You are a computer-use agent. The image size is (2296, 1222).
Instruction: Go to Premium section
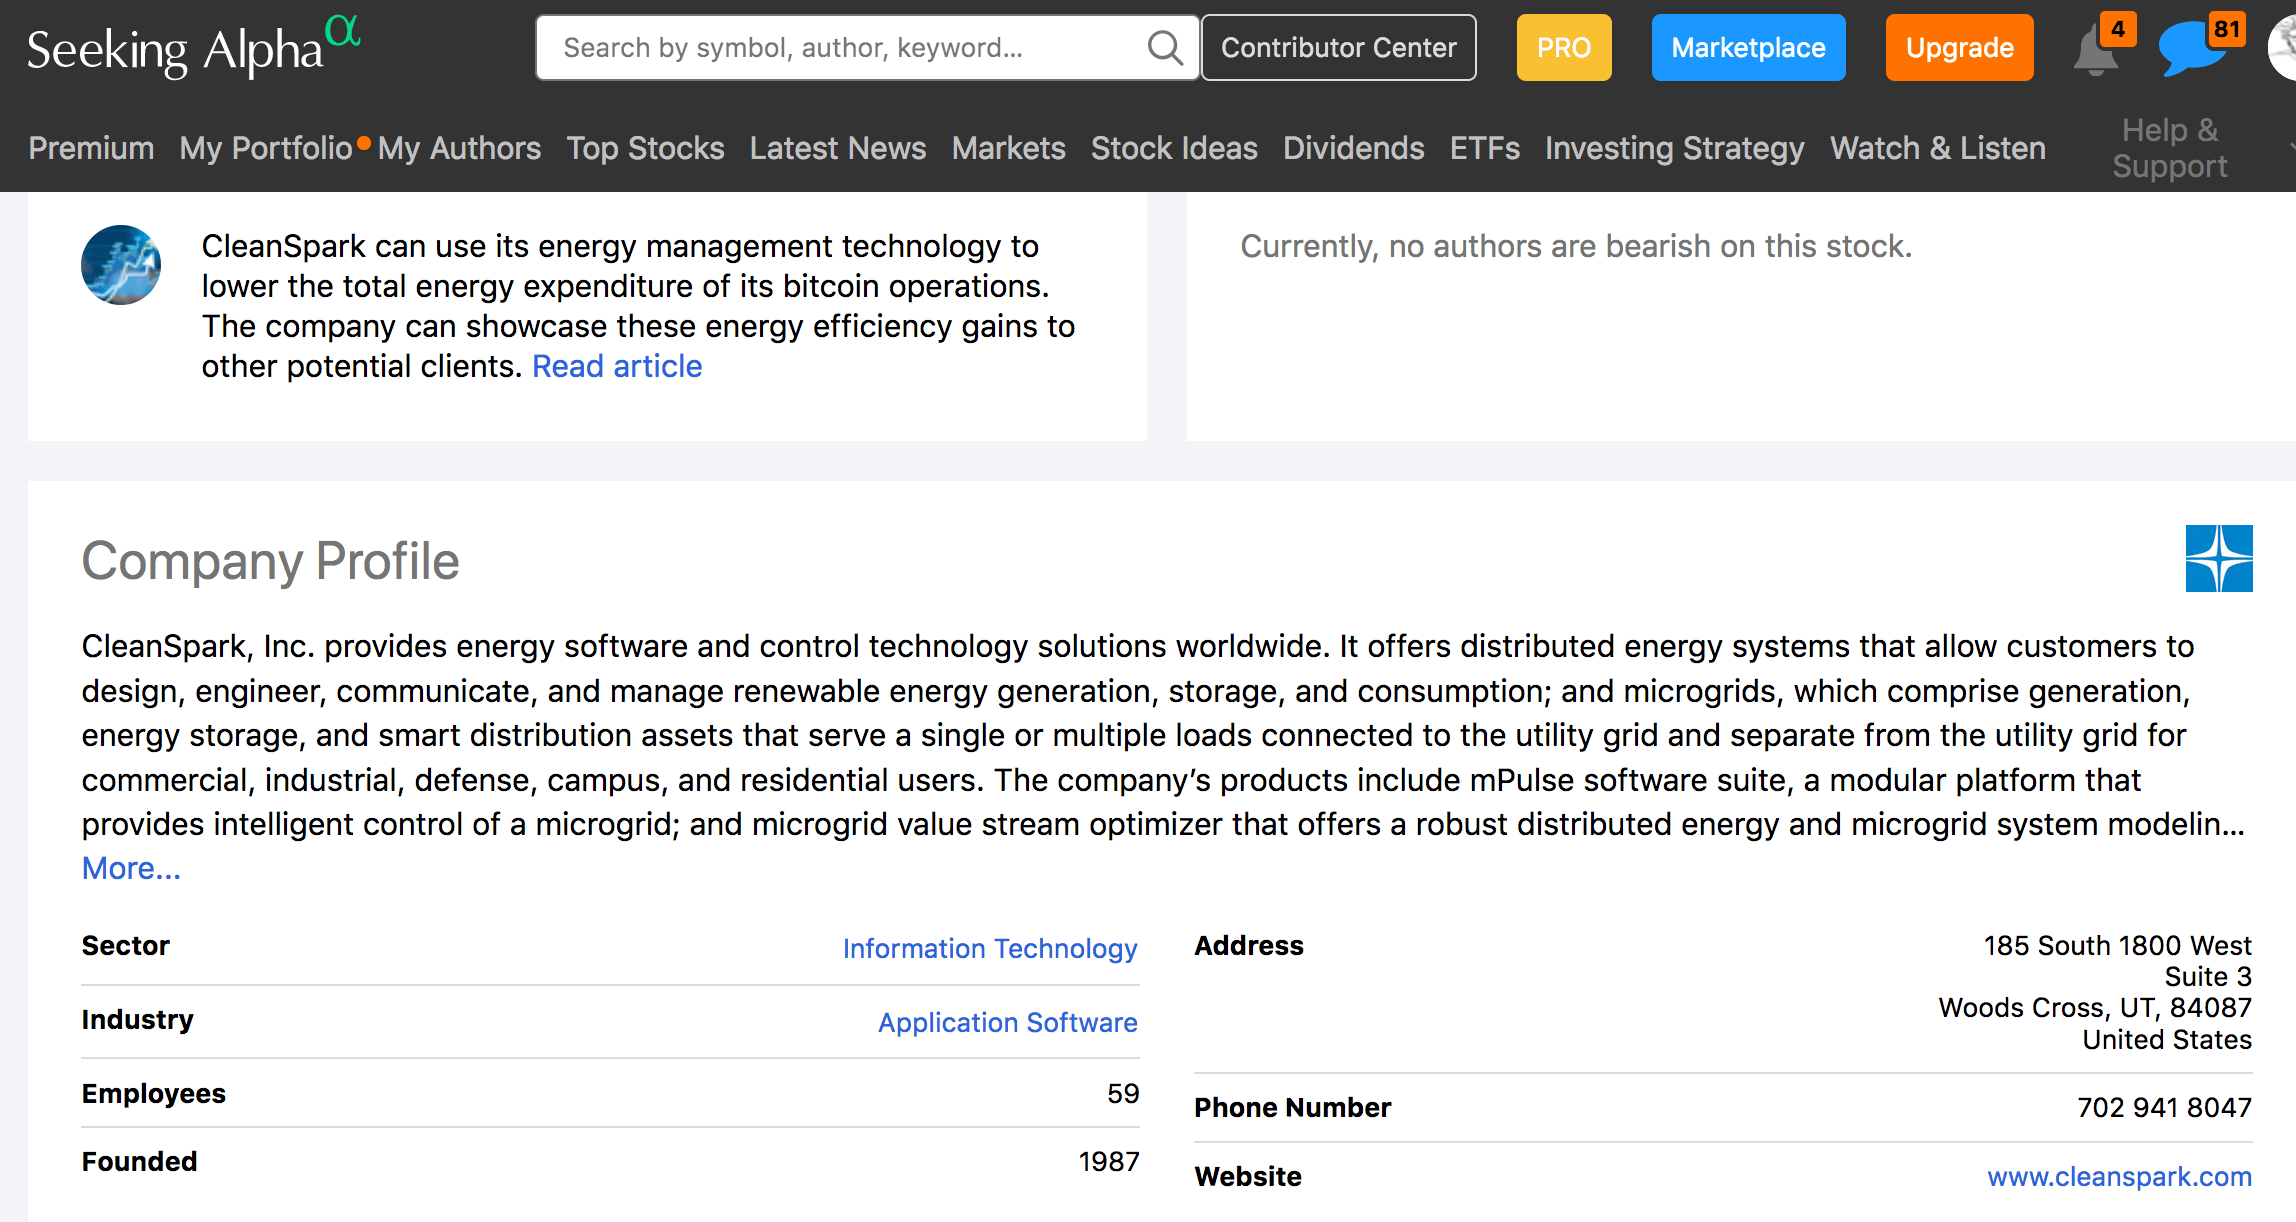pyautogui.click(x=91, y=148)
